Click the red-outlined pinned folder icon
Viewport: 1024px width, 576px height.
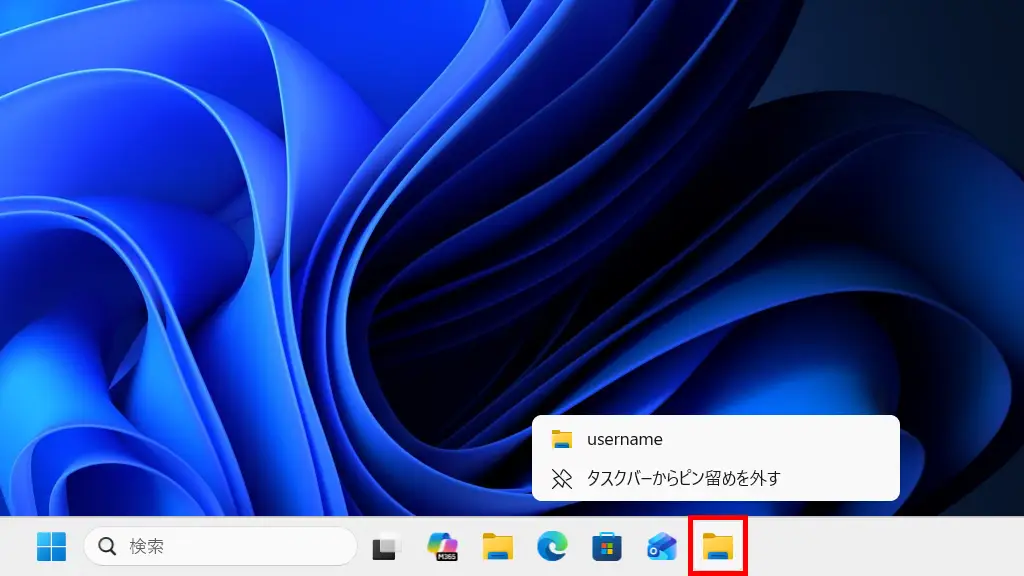click(x=718, y=546)
